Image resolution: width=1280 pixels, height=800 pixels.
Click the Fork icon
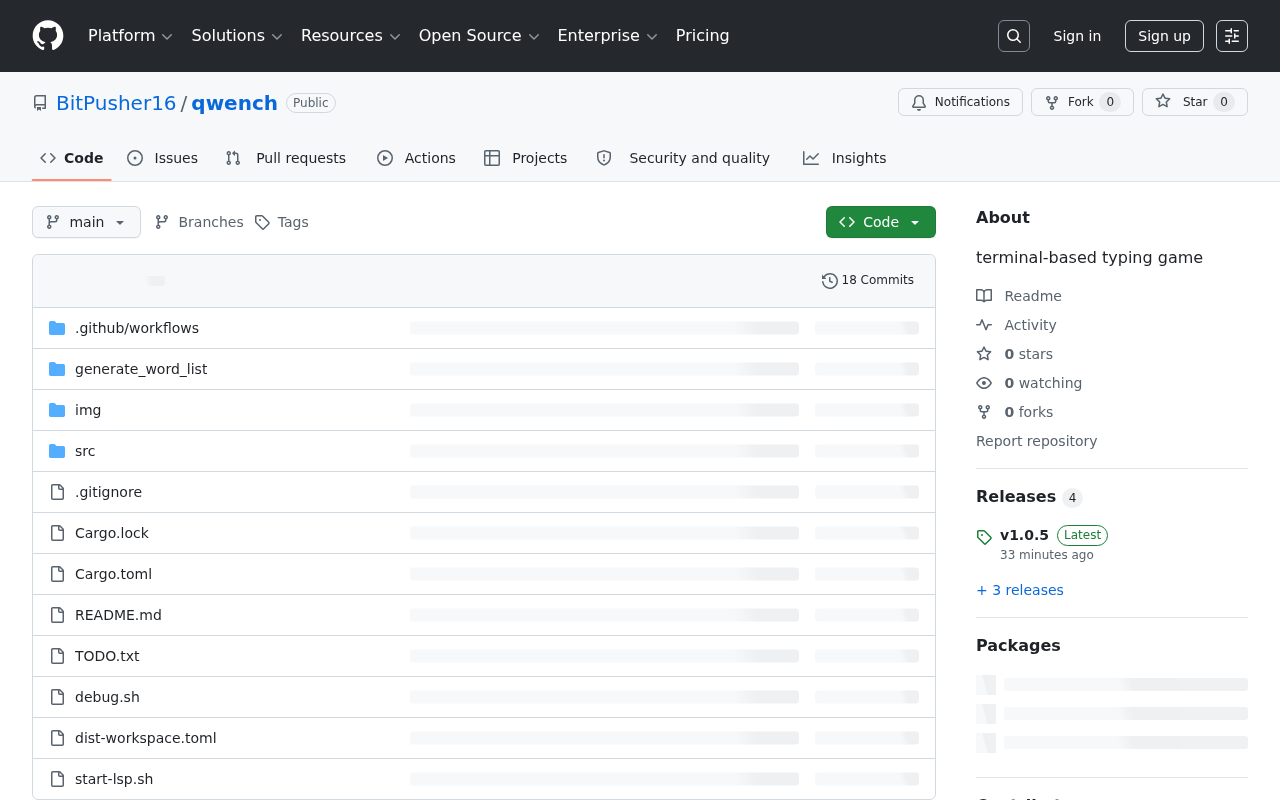click(x=1052, y=102)
